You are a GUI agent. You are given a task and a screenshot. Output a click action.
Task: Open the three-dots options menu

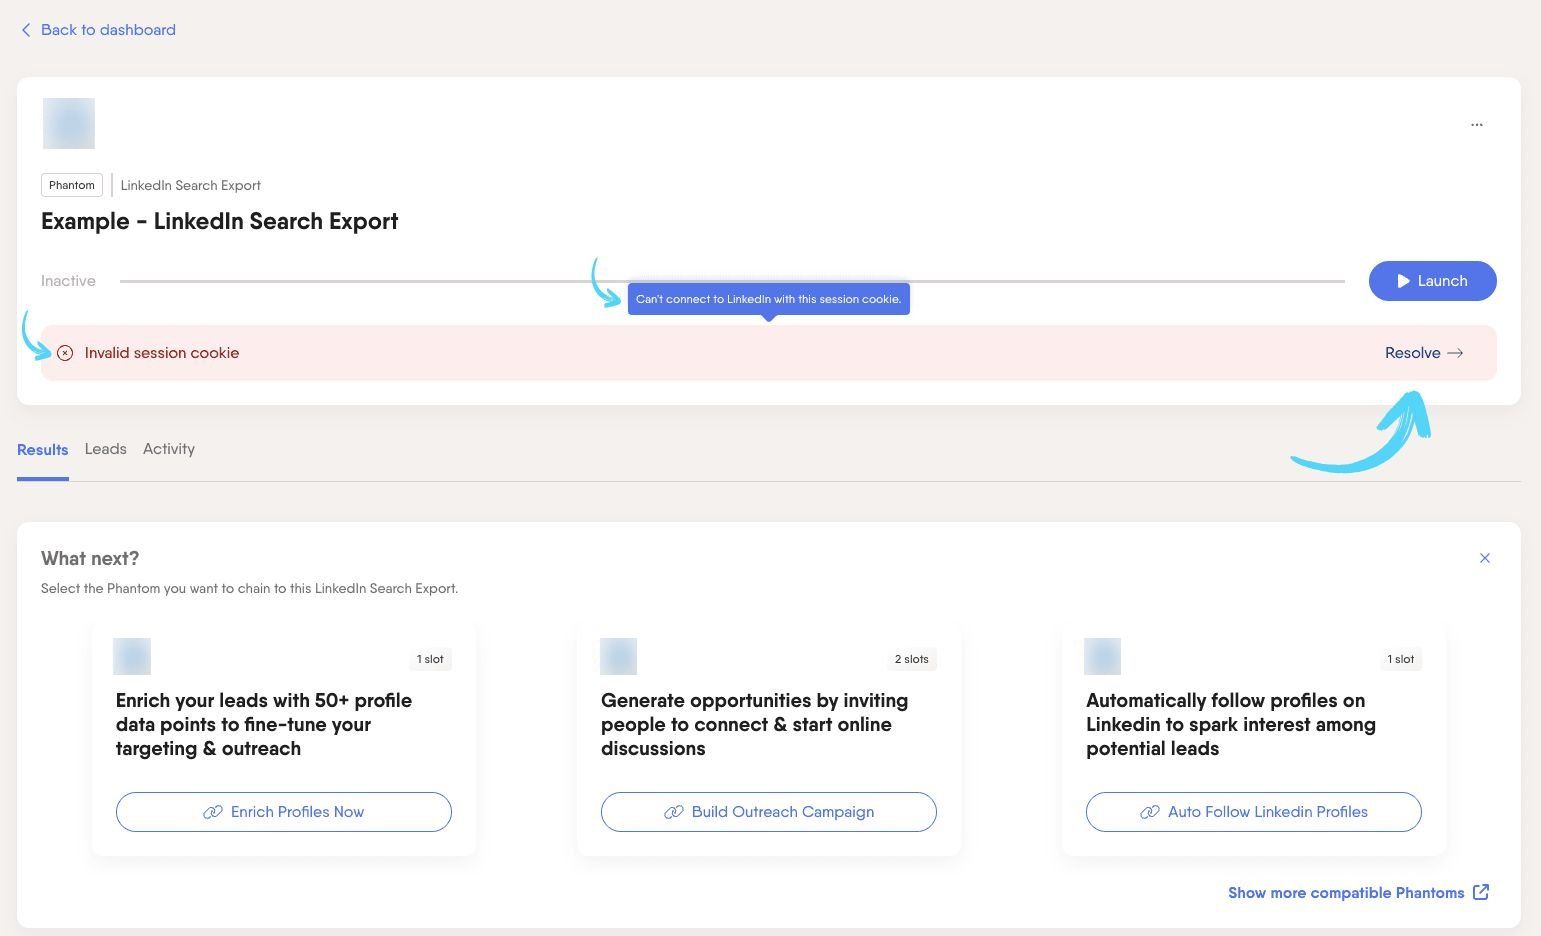click(x=1476, y=125)
